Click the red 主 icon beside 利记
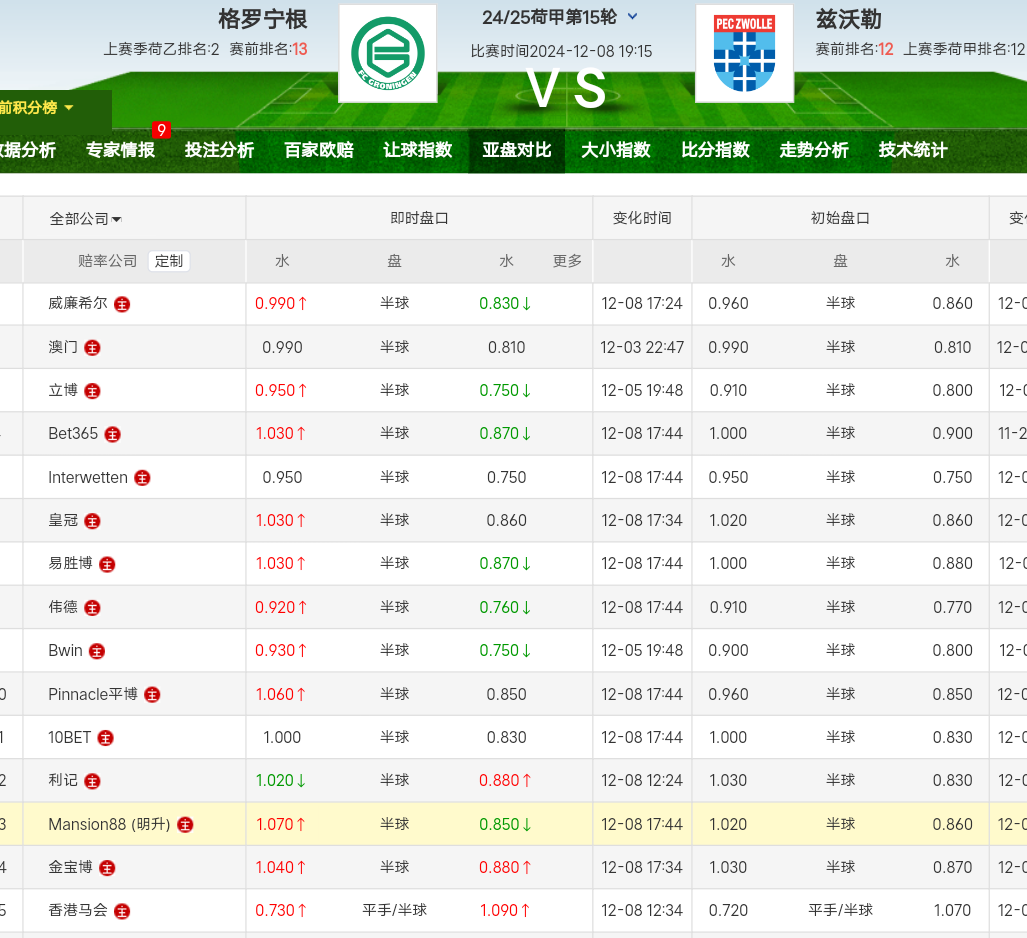1027x938 pixels. pos(92,781)
